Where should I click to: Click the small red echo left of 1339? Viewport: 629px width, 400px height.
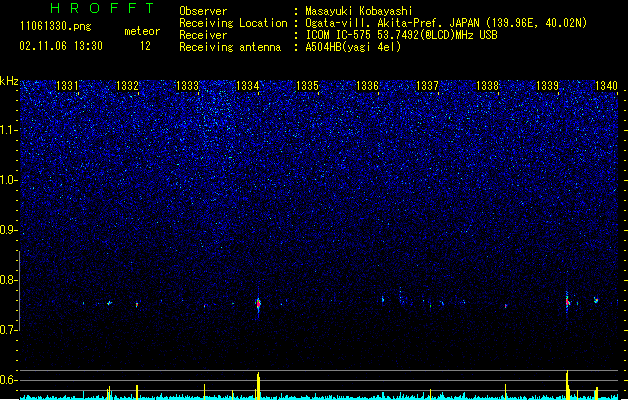pos(506,306)
